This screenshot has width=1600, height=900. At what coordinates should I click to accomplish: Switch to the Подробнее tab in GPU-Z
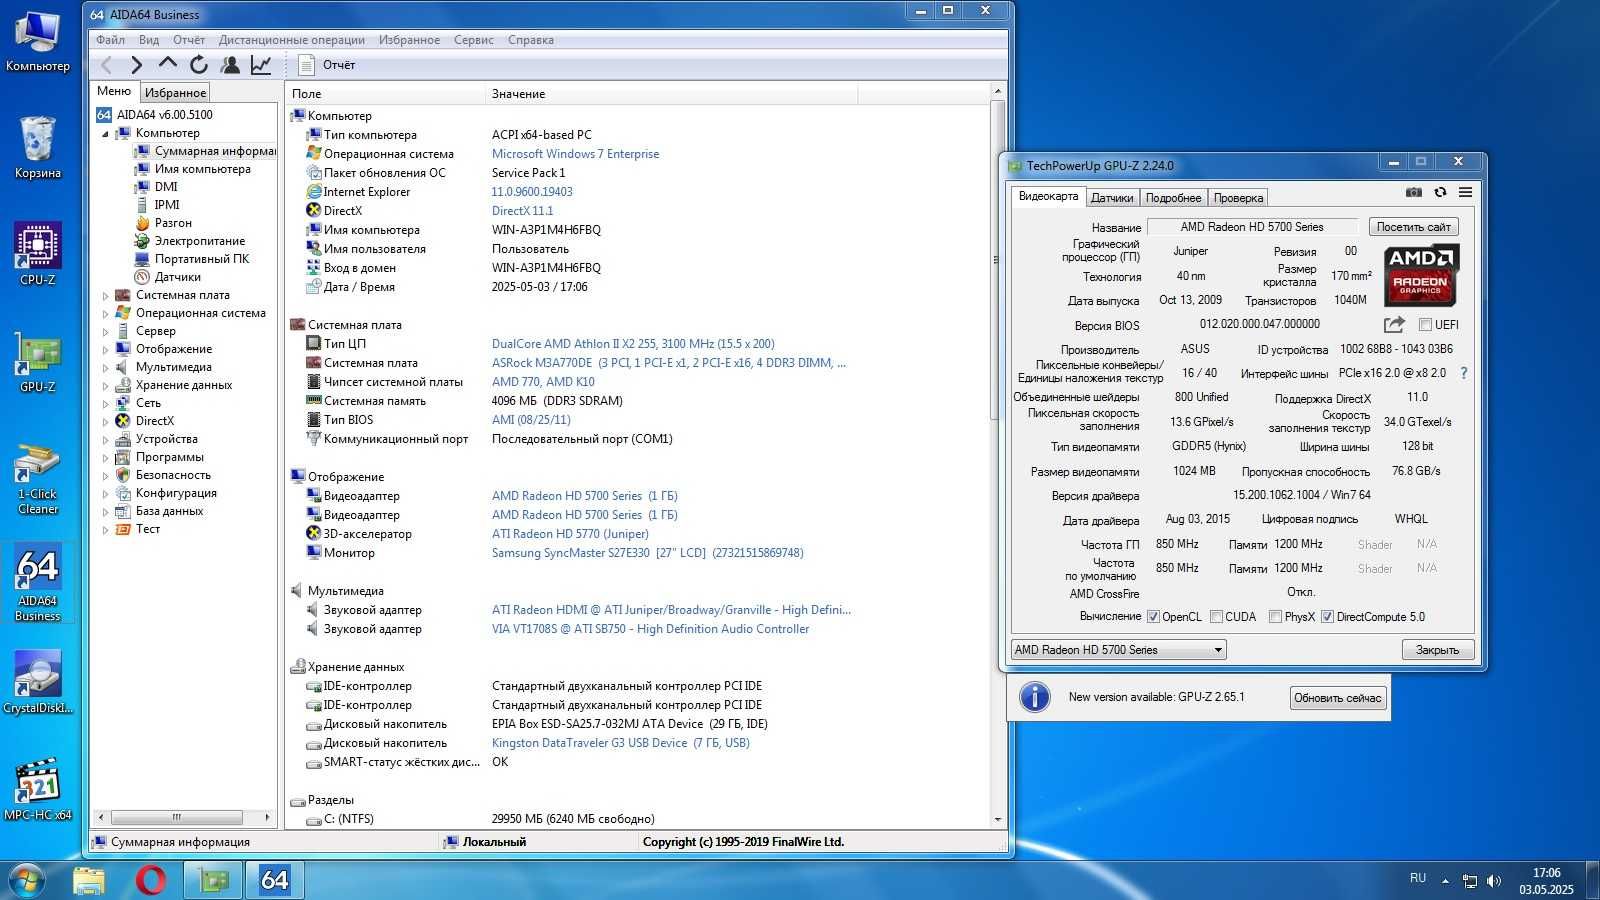point(1173,198)
